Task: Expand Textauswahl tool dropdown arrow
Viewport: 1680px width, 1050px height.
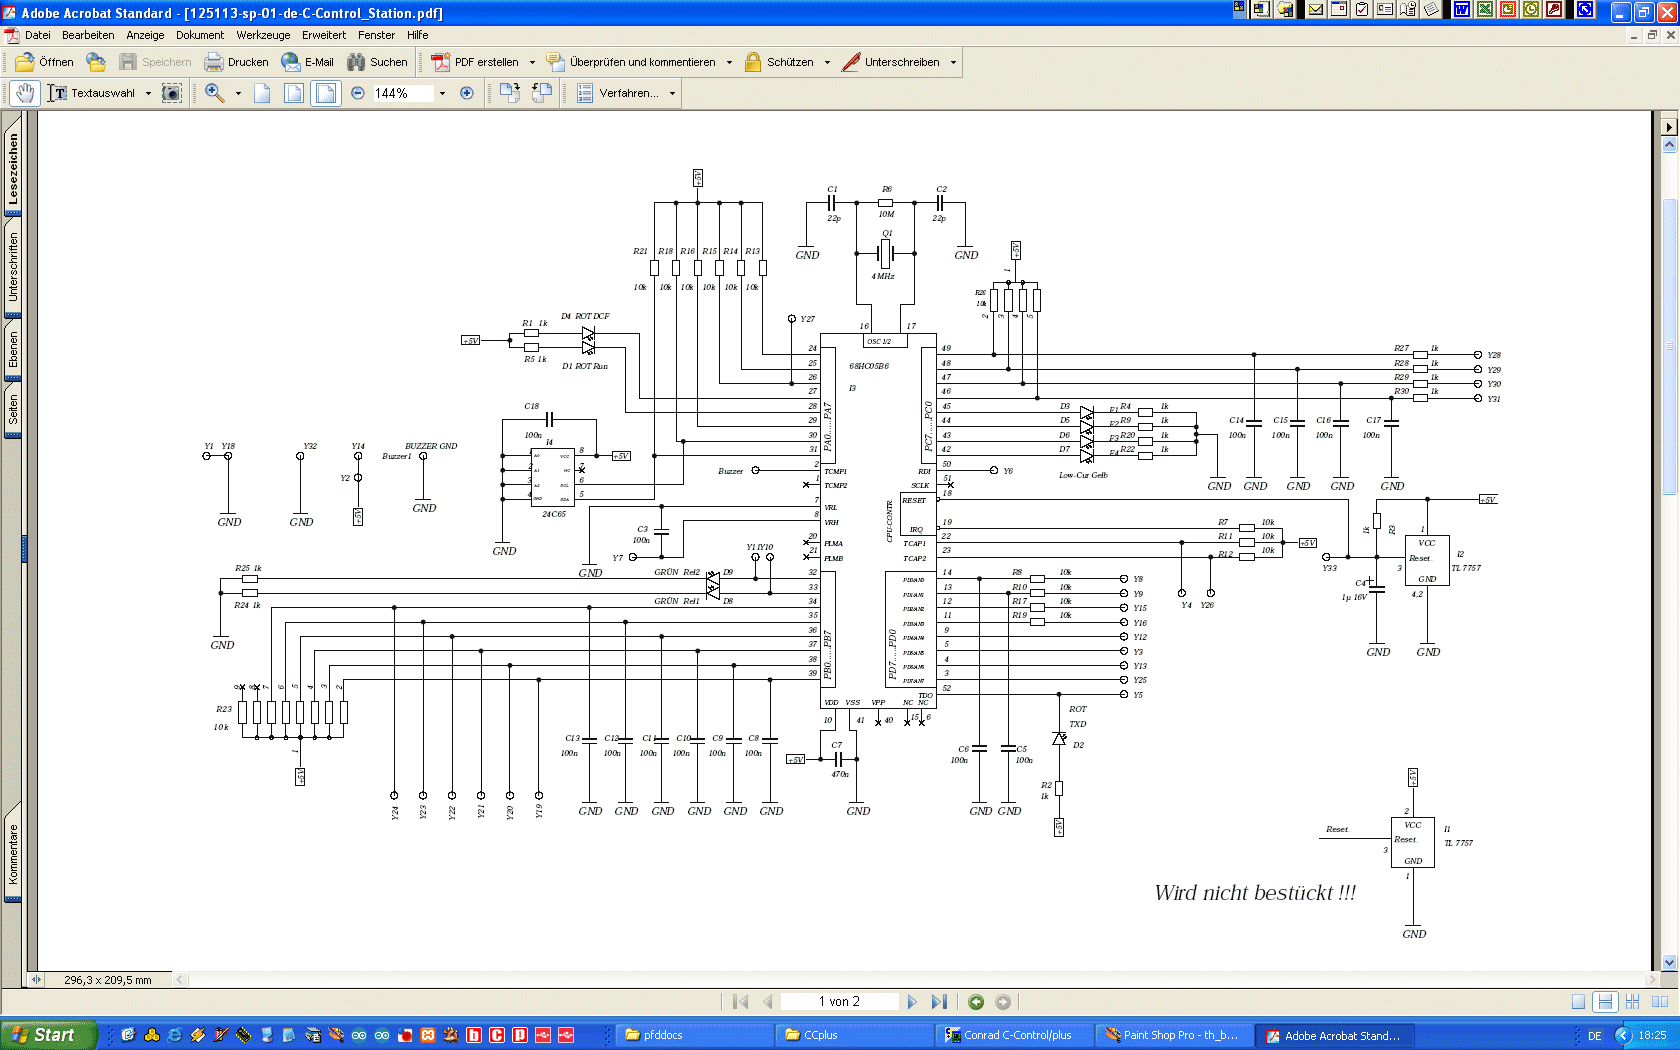Action: [148, 93]
